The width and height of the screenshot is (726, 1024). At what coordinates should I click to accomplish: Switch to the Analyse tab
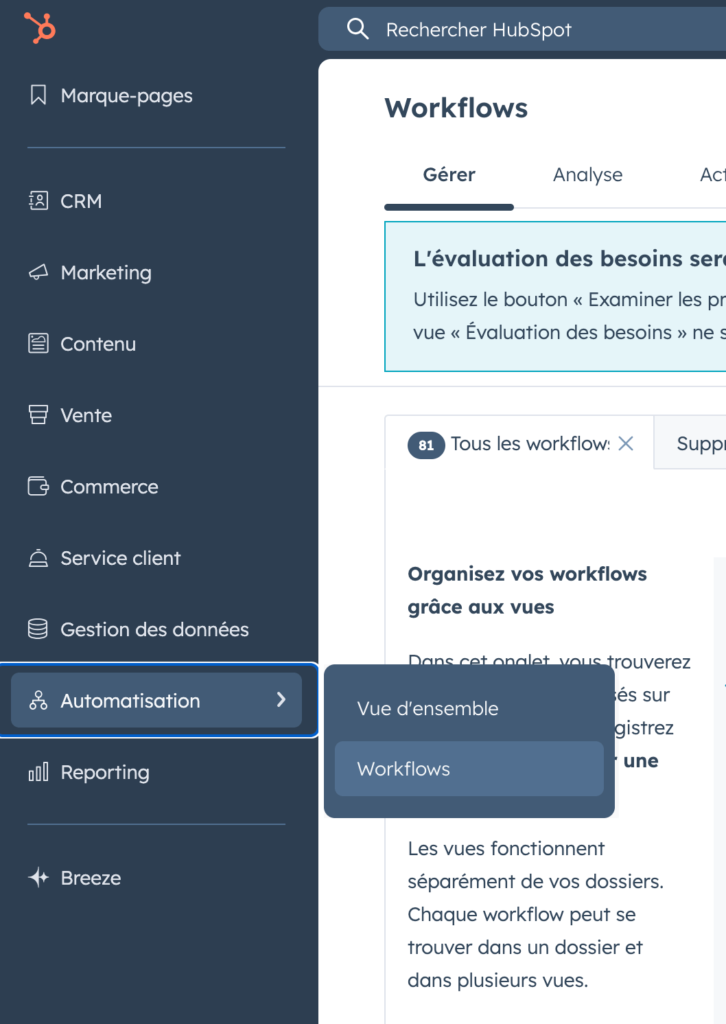click(587, 175)
